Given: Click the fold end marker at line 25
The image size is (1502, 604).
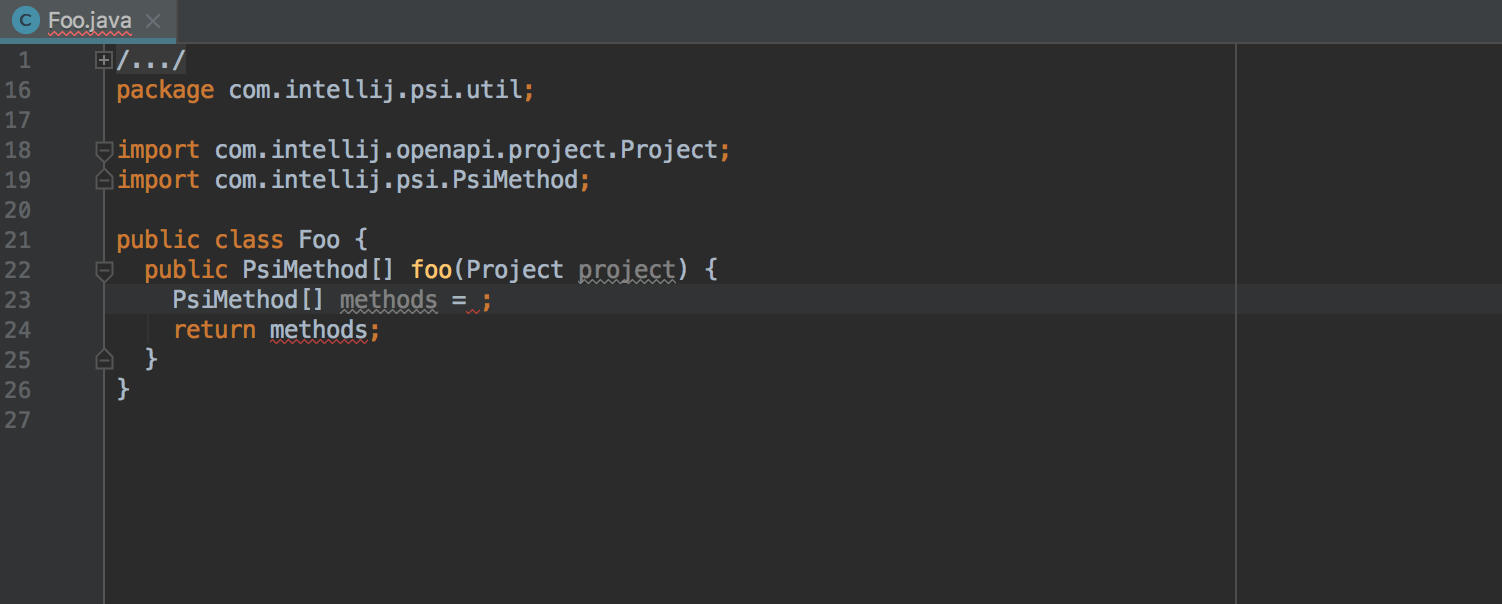Looking at the screenshot, I should [x=103, y=359].
